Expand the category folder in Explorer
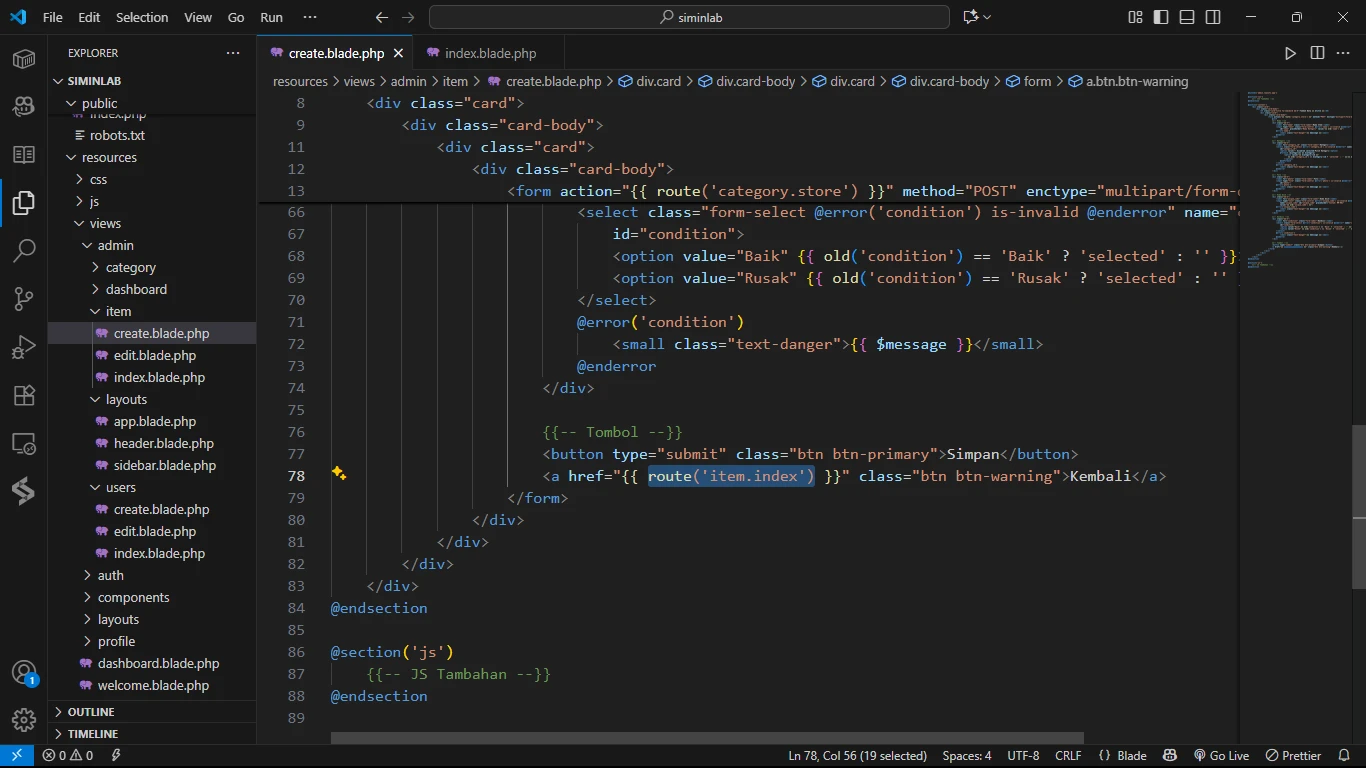 pyautogui.click(x=130, y=268)
